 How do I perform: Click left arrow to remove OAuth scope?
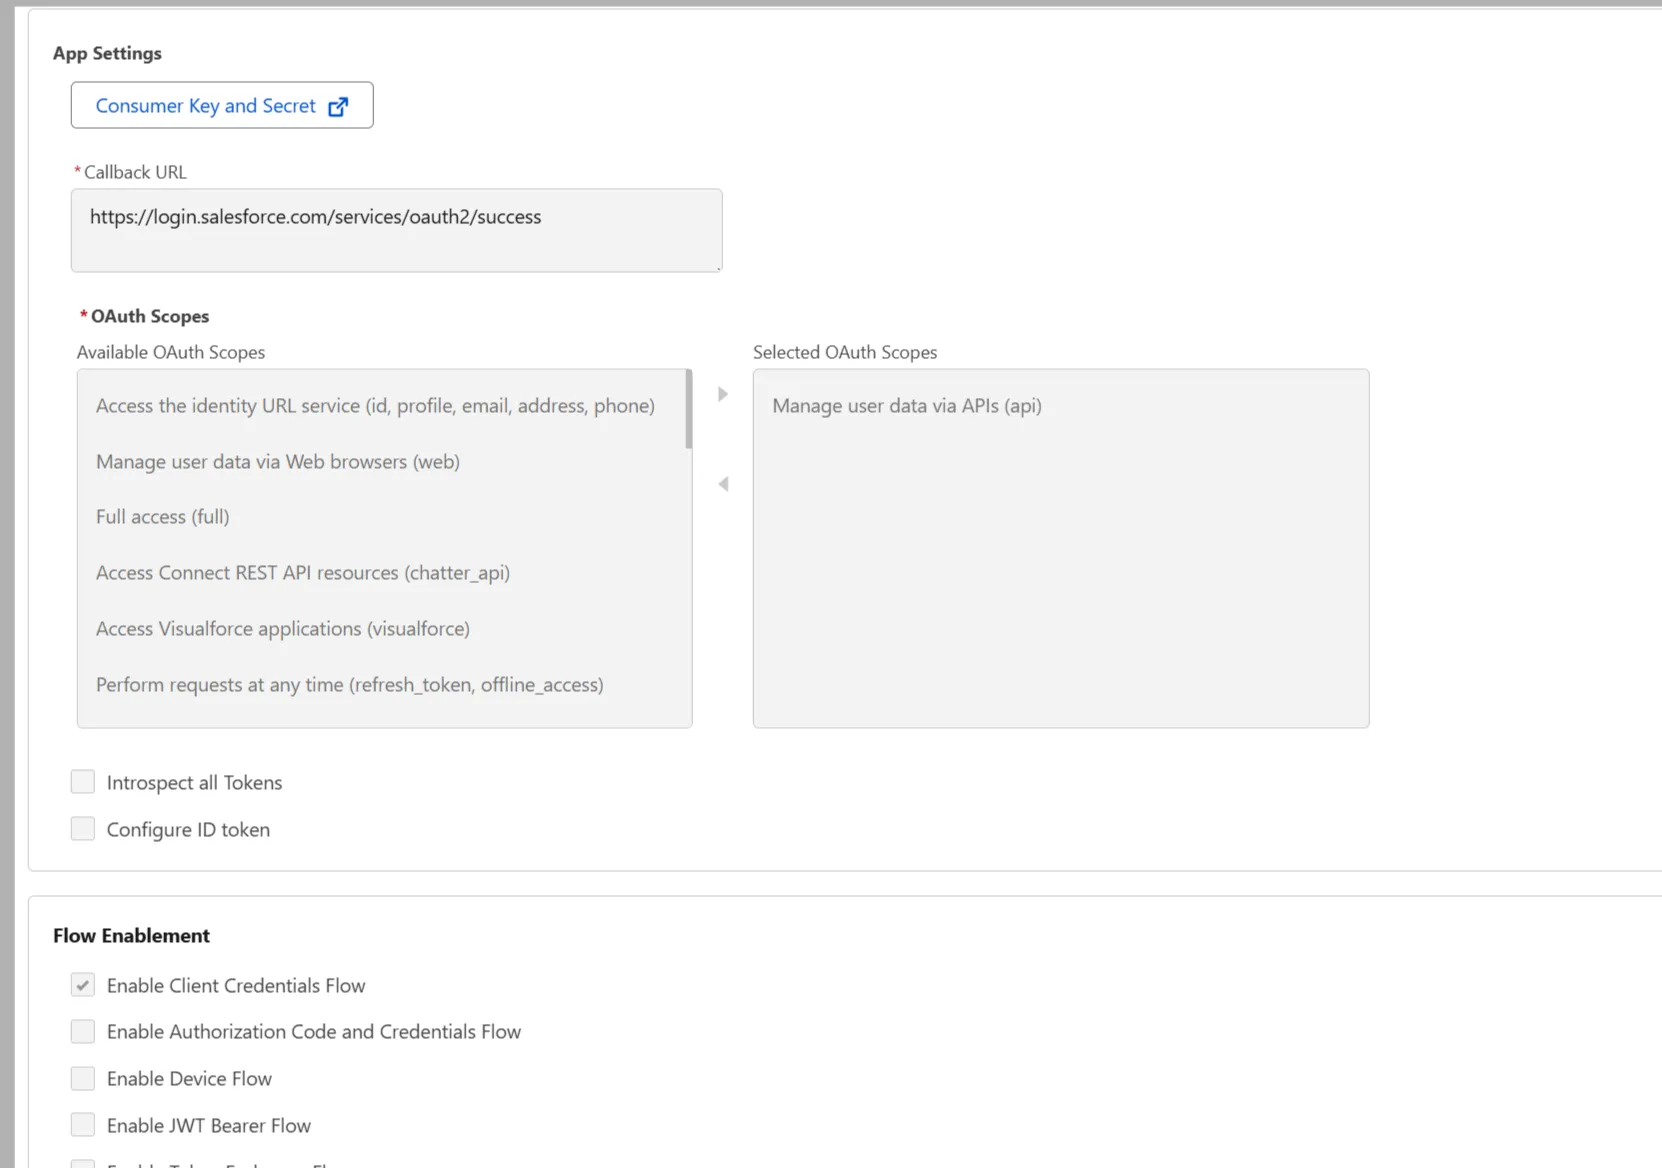tap(723, 484)
